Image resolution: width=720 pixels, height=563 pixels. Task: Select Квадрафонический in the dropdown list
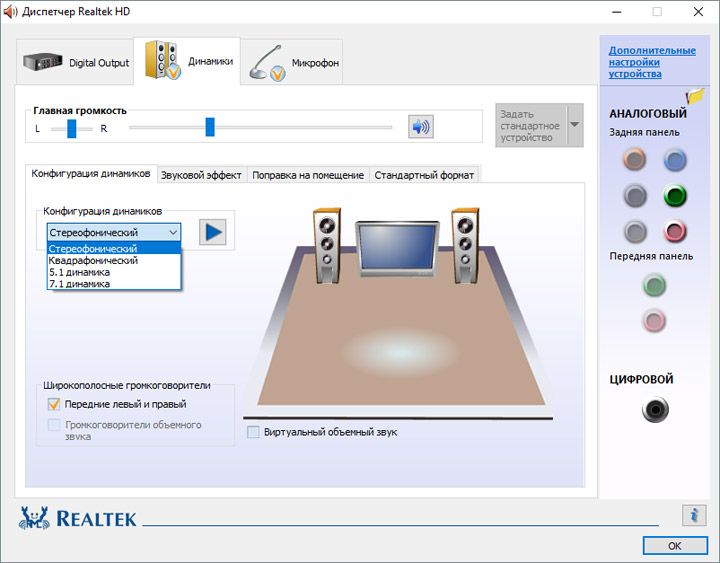pyautogui.click(x=114, y=260)
